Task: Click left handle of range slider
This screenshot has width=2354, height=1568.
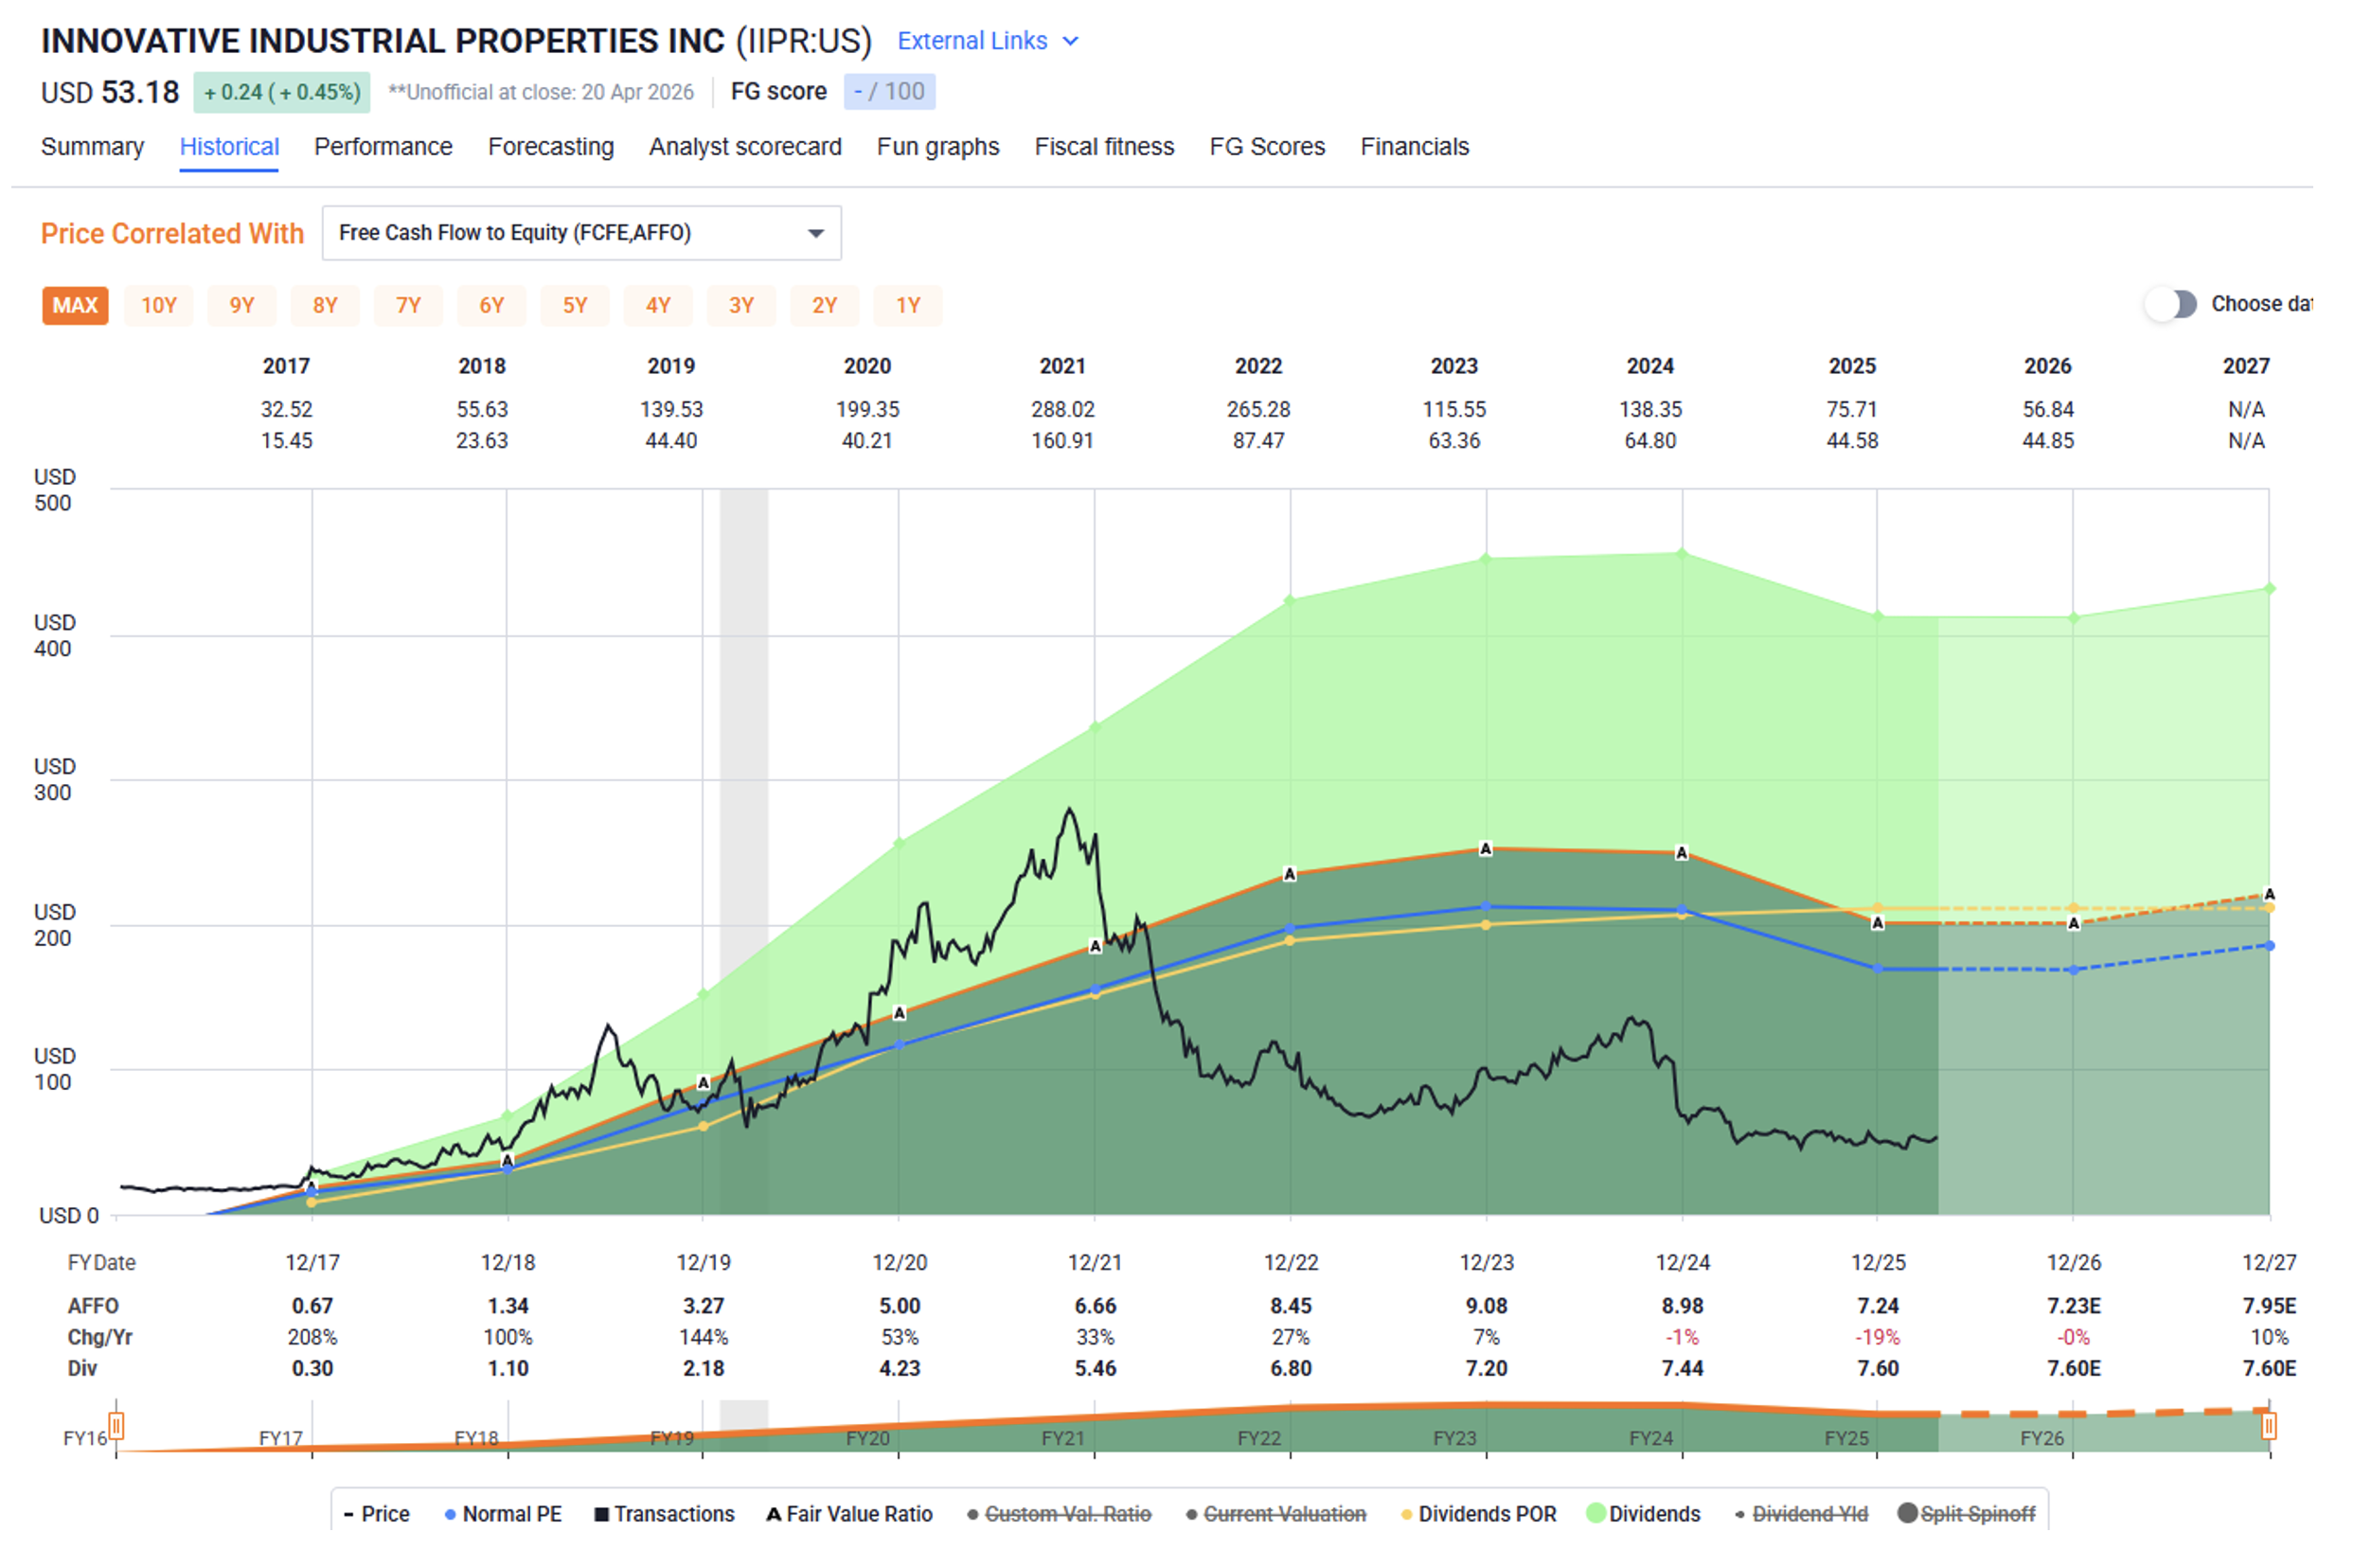Action: pyautogui.click(x=116, y=1425)
